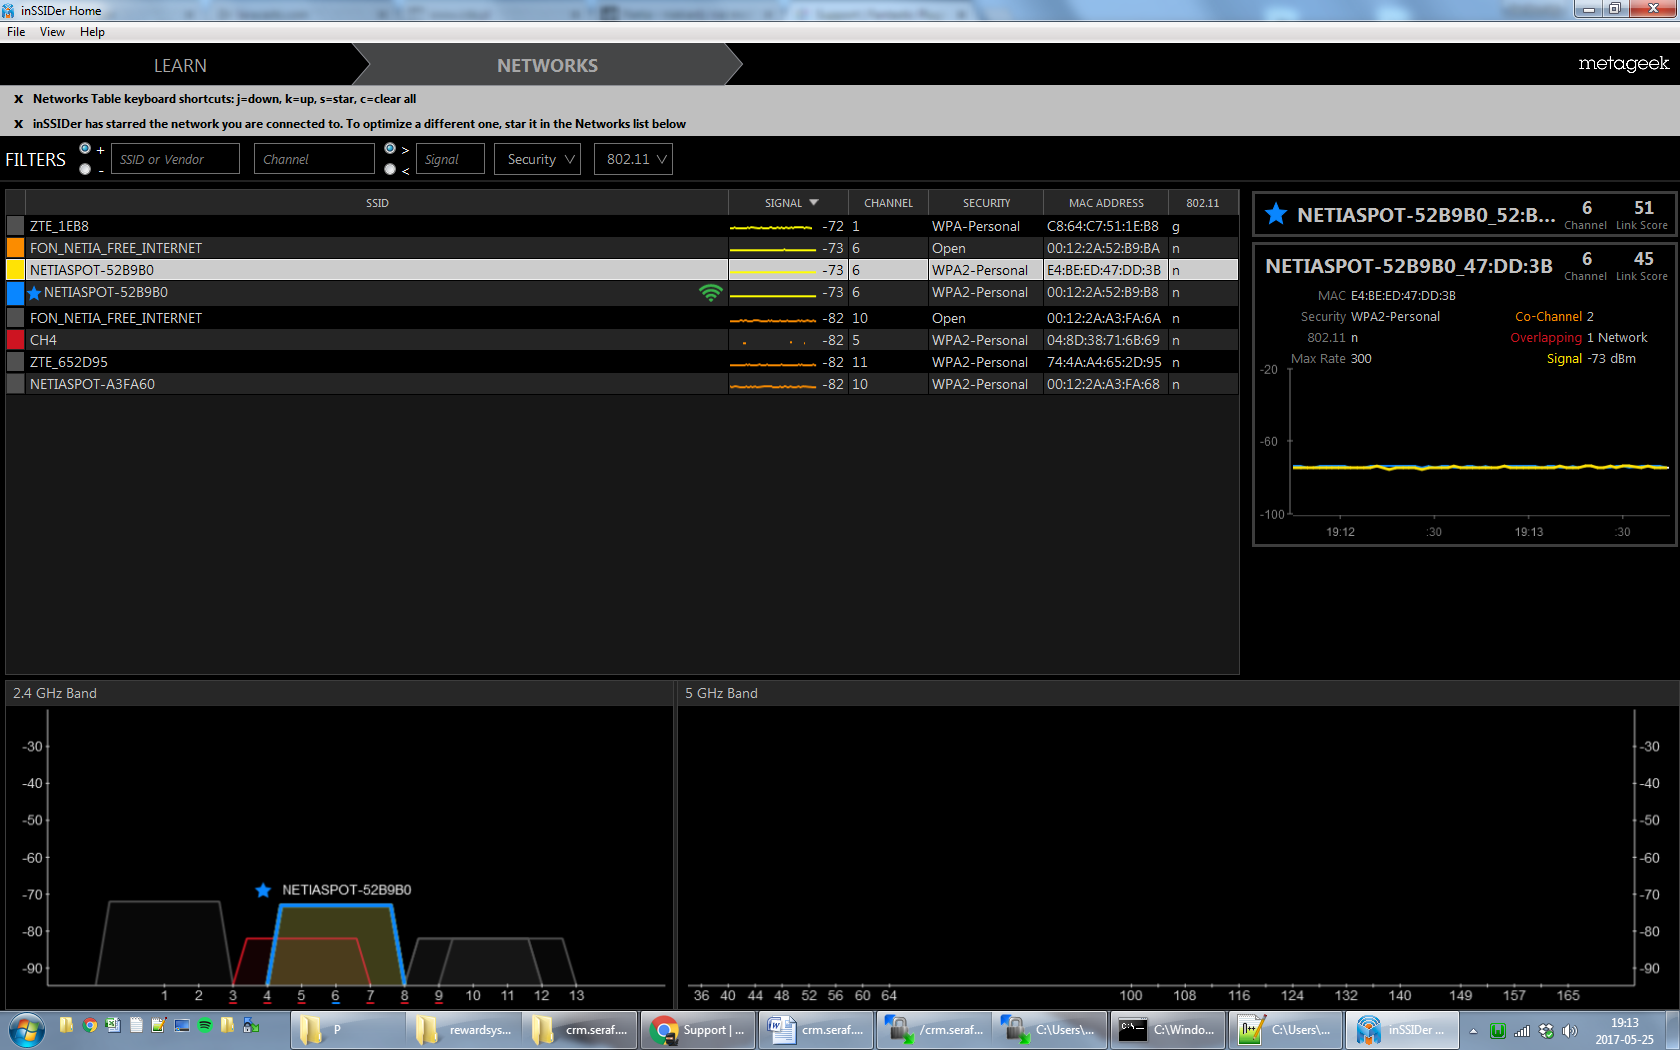The width and height of the screenshot is (1680, 1050).
Task: Open the Help menu
Action: pos(92,32)
